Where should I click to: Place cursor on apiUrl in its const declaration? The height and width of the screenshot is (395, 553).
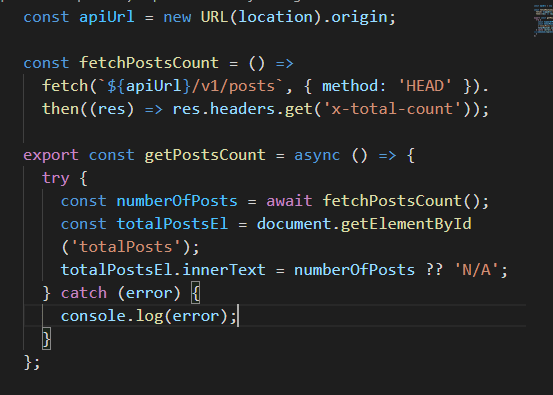pyautogui.click(x=107, y=17)
